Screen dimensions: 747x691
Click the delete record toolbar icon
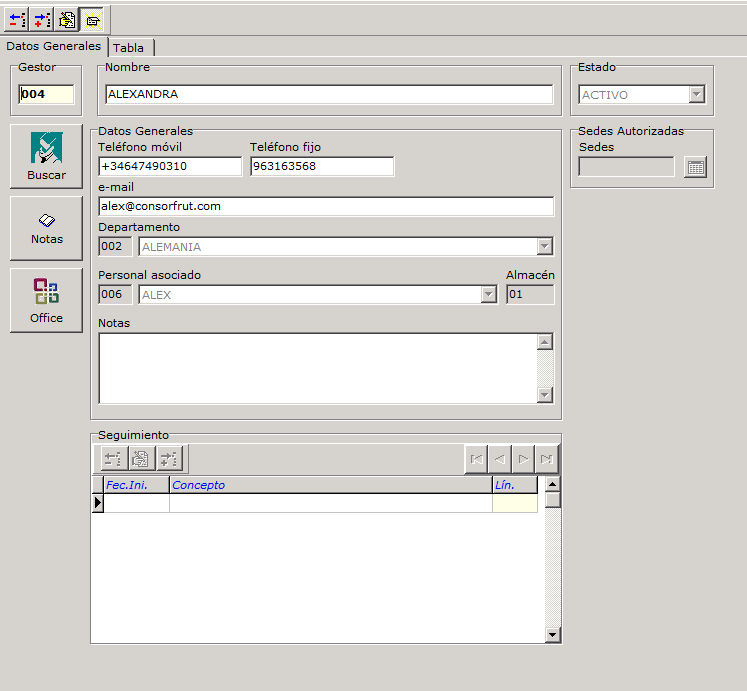(17, 19)
